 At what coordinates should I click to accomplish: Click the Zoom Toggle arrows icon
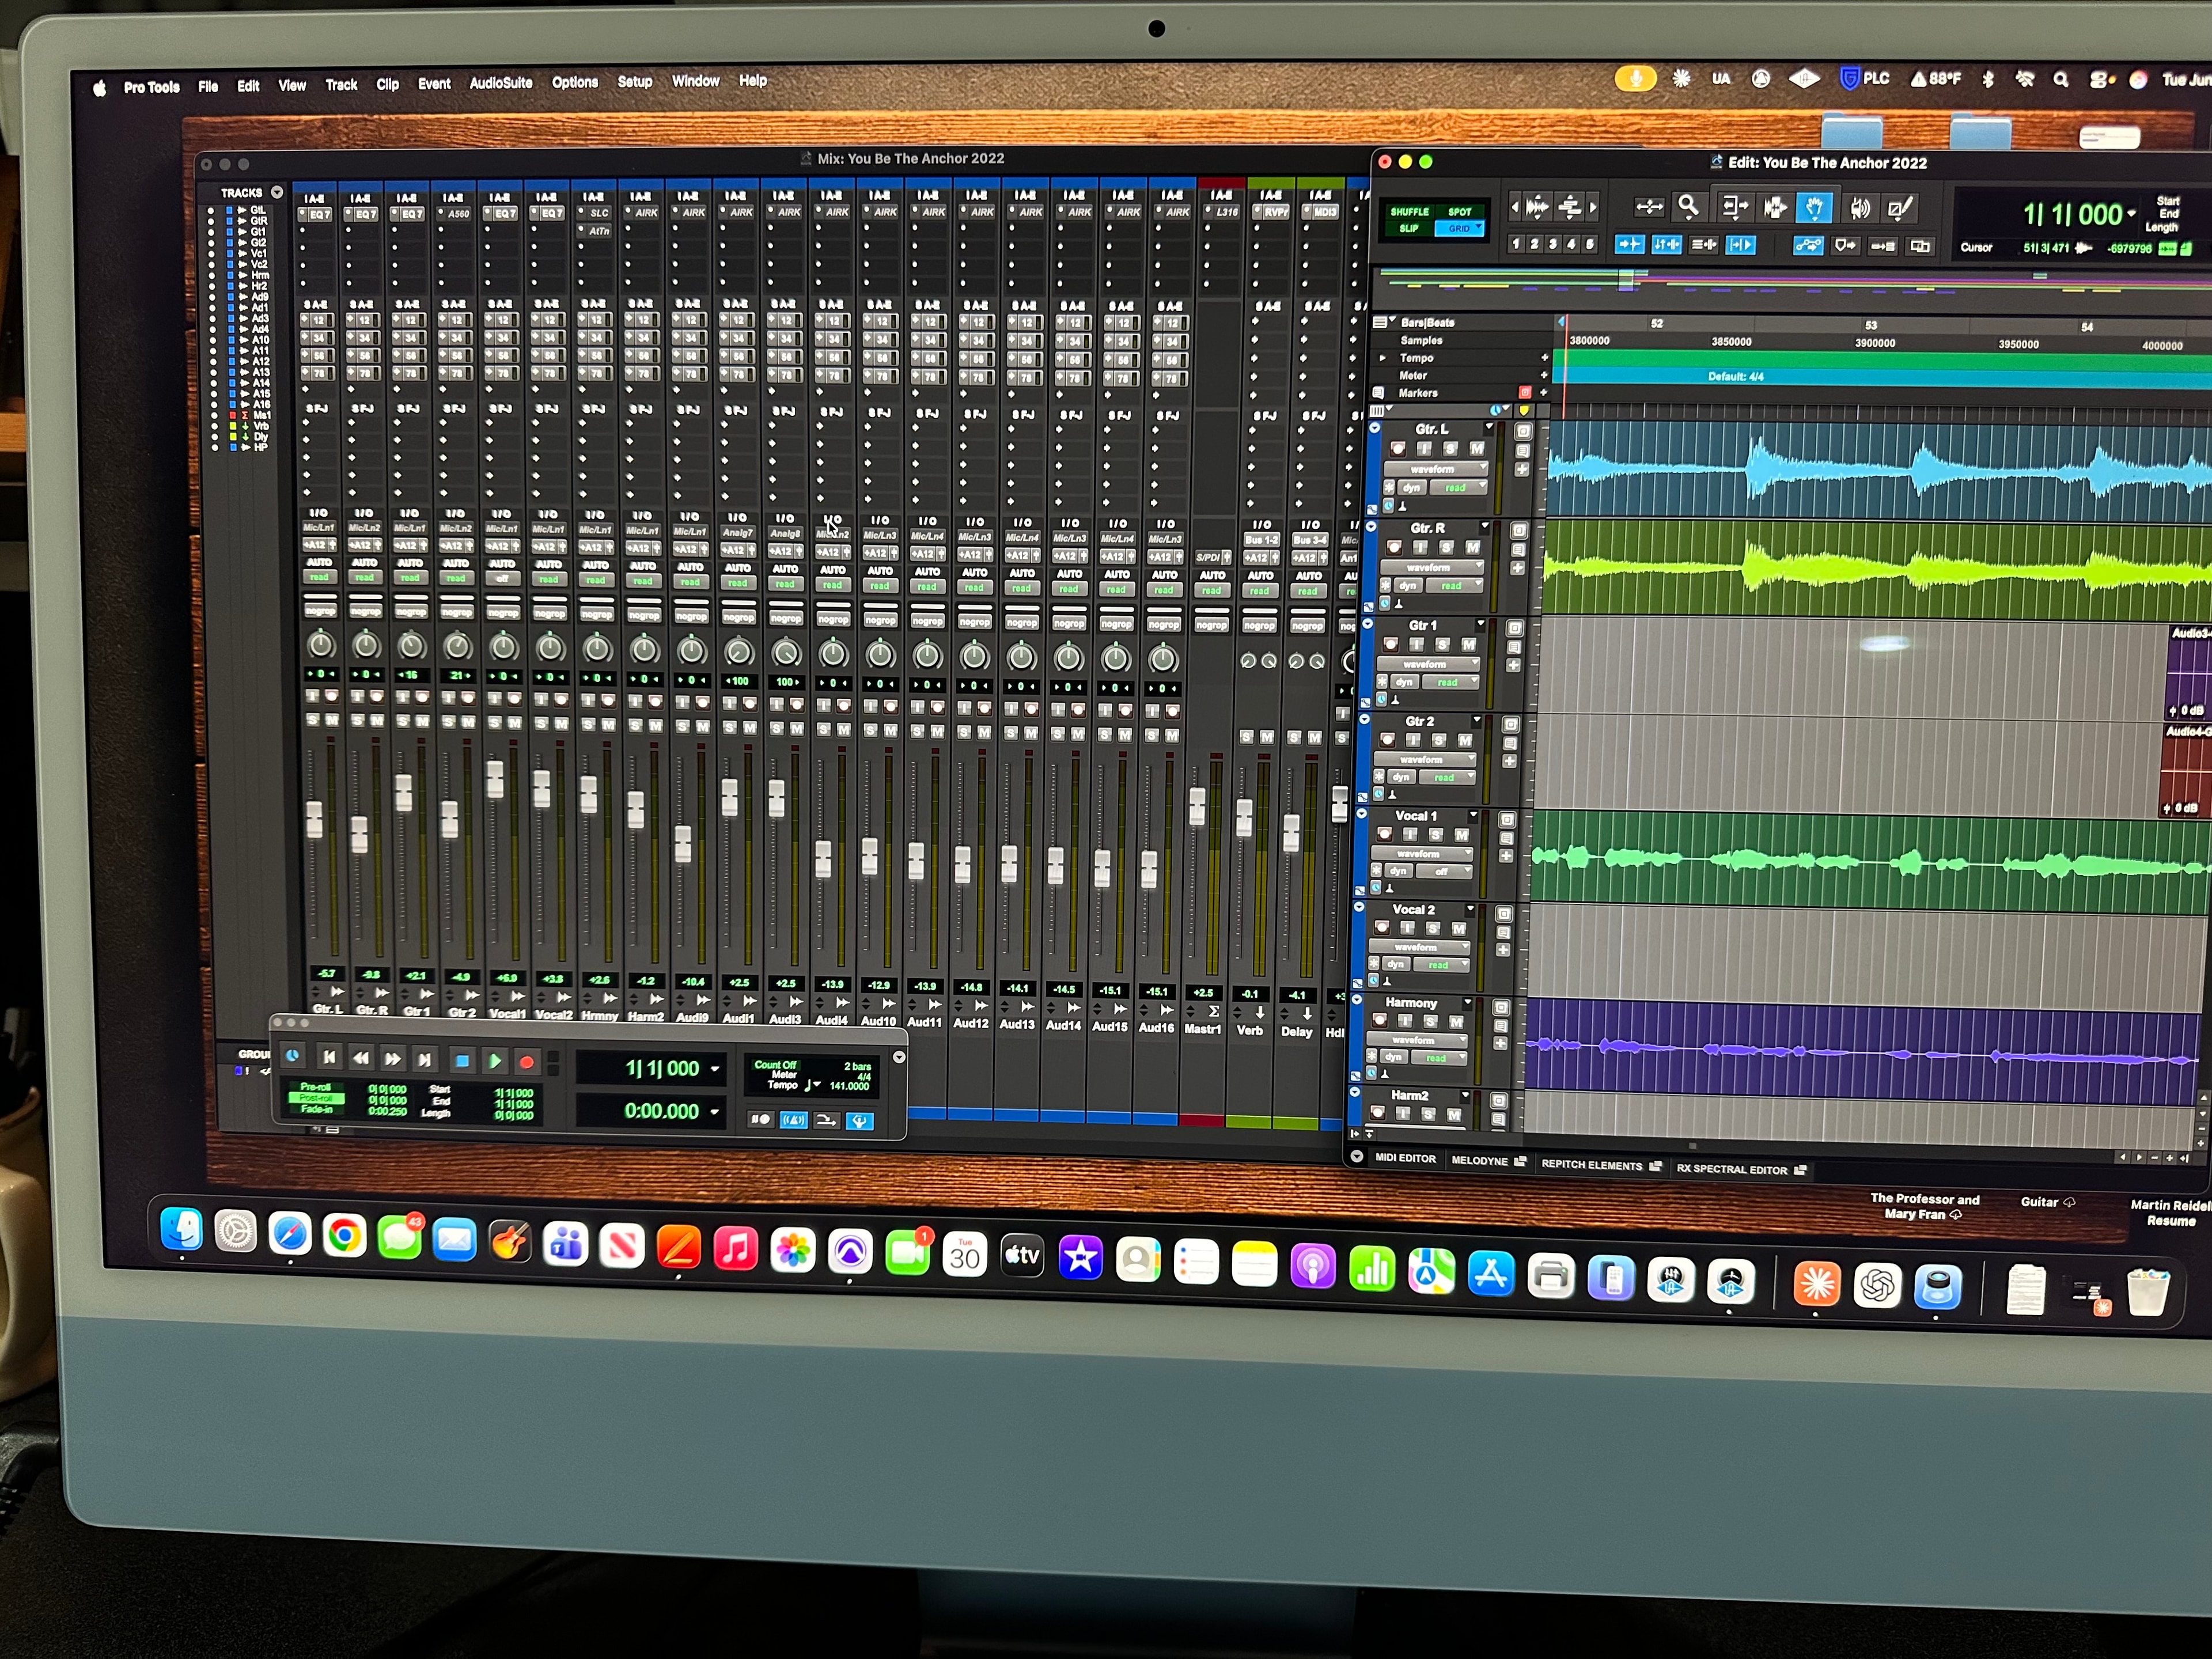[x=1649, y=207]
